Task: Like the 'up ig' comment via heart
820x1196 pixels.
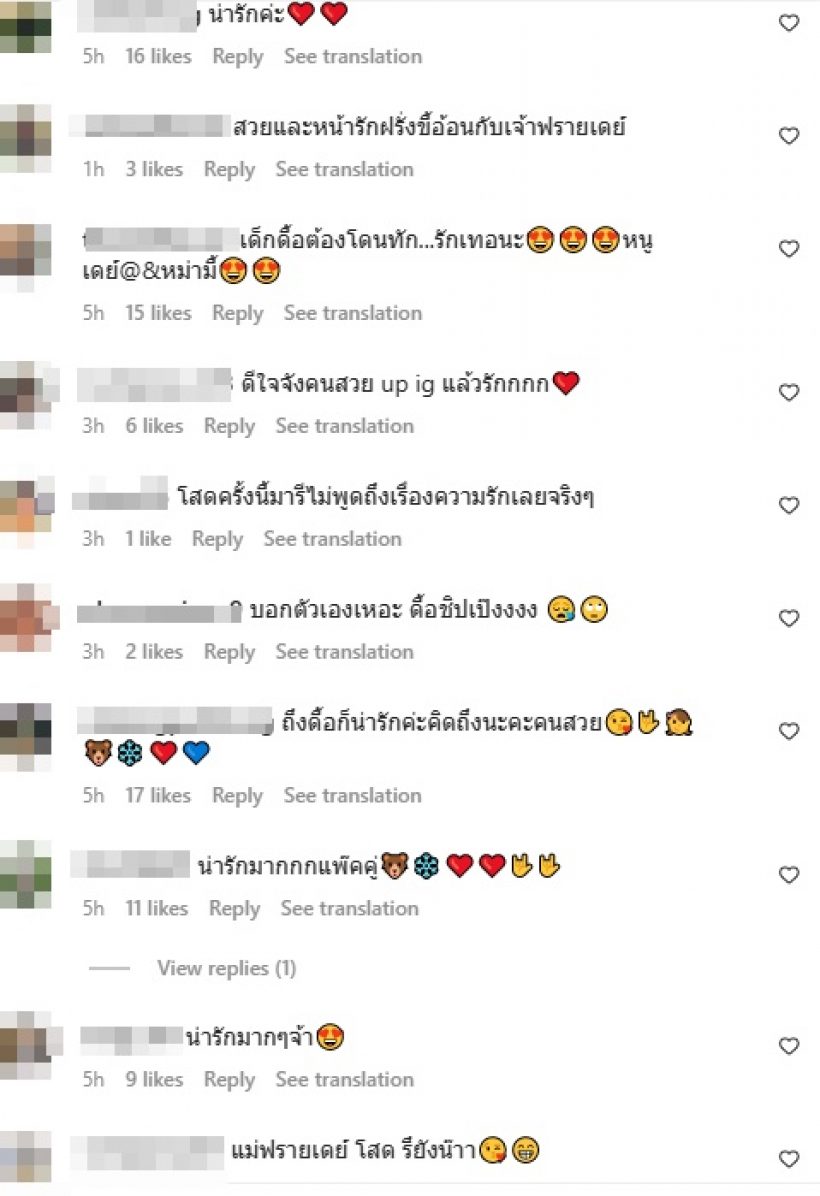Action: click(789, 392)
